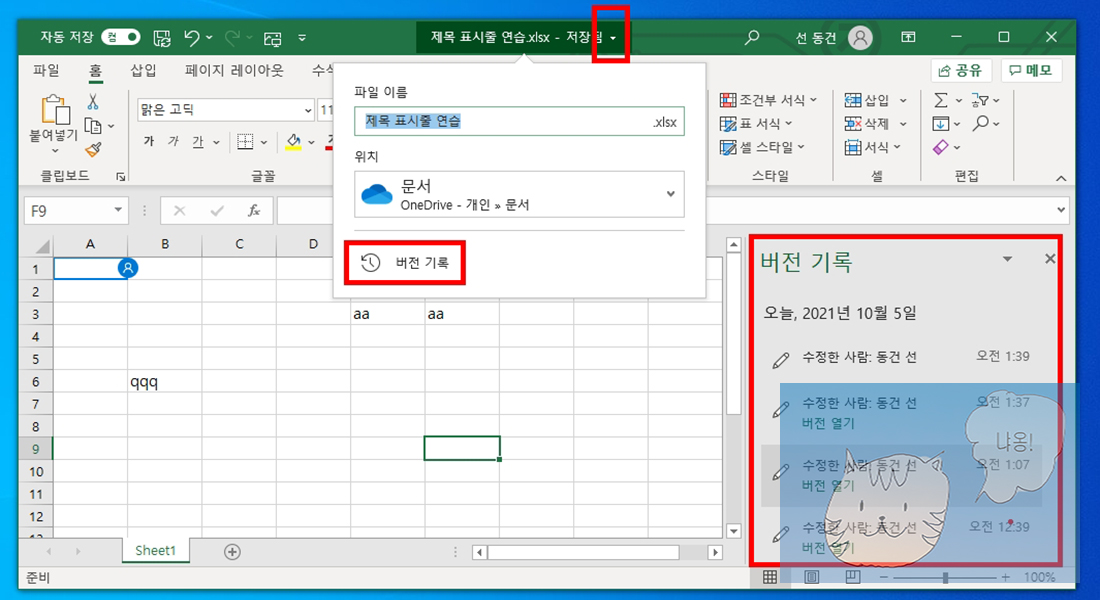Click 조건부 서식 (Conditional Formatting)

[769, 100]
